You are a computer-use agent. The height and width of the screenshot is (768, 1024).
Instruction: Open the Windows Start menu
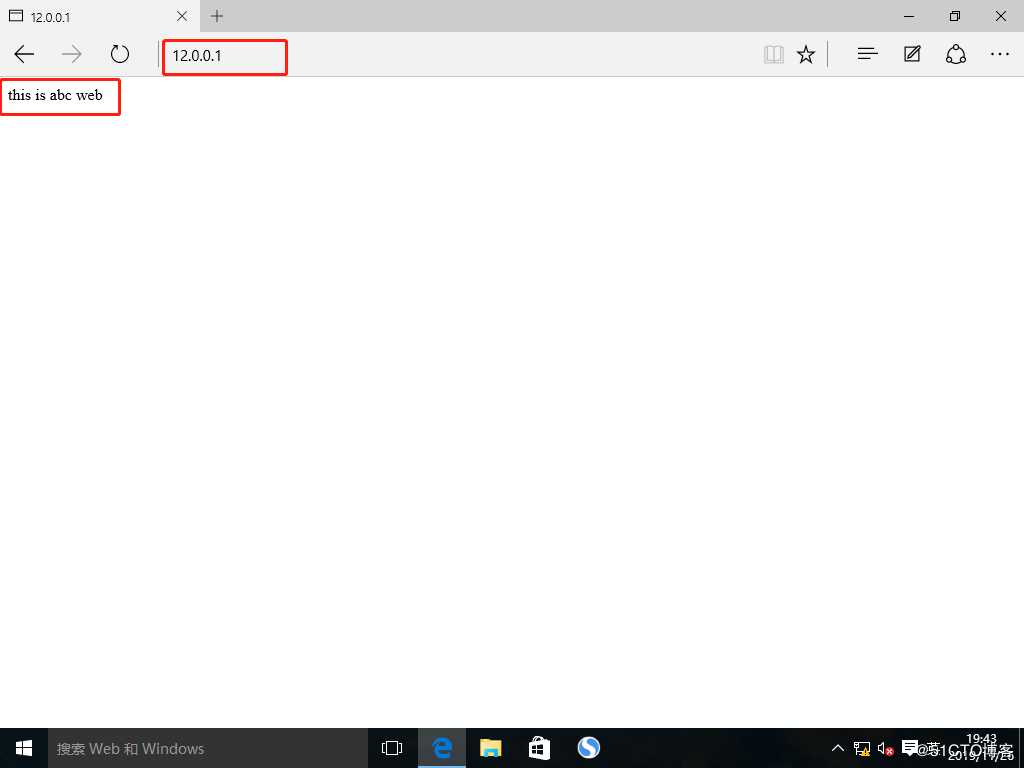pos(24,748)
